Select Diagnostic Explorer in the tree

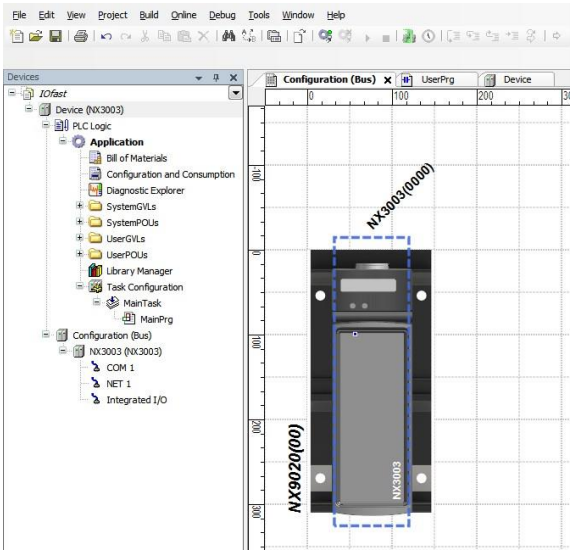point(145,190)
